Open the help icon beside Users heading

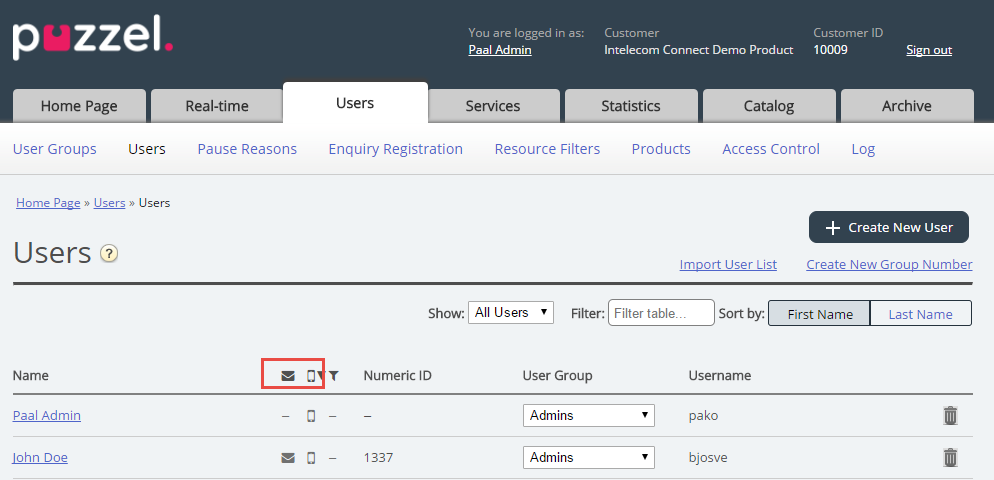(x=109, y=254)
